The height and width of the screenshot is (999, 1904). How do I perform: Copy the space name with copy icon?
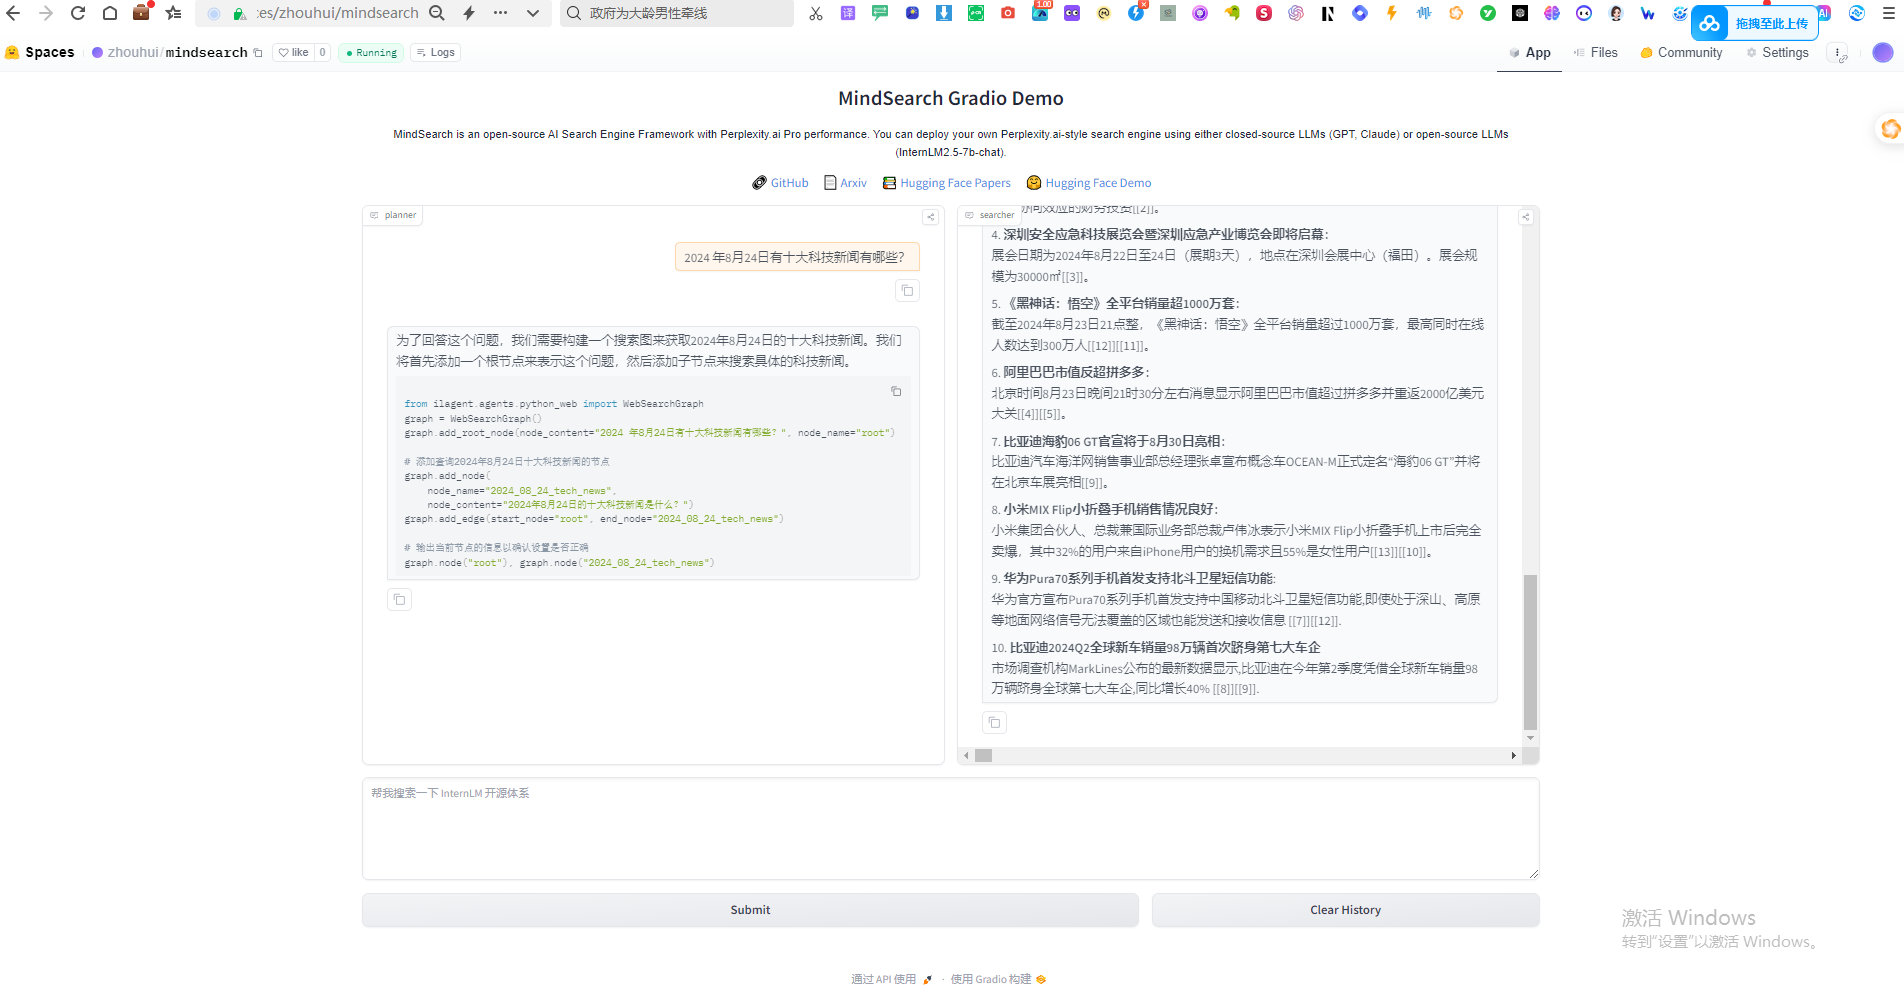[258, 52]
